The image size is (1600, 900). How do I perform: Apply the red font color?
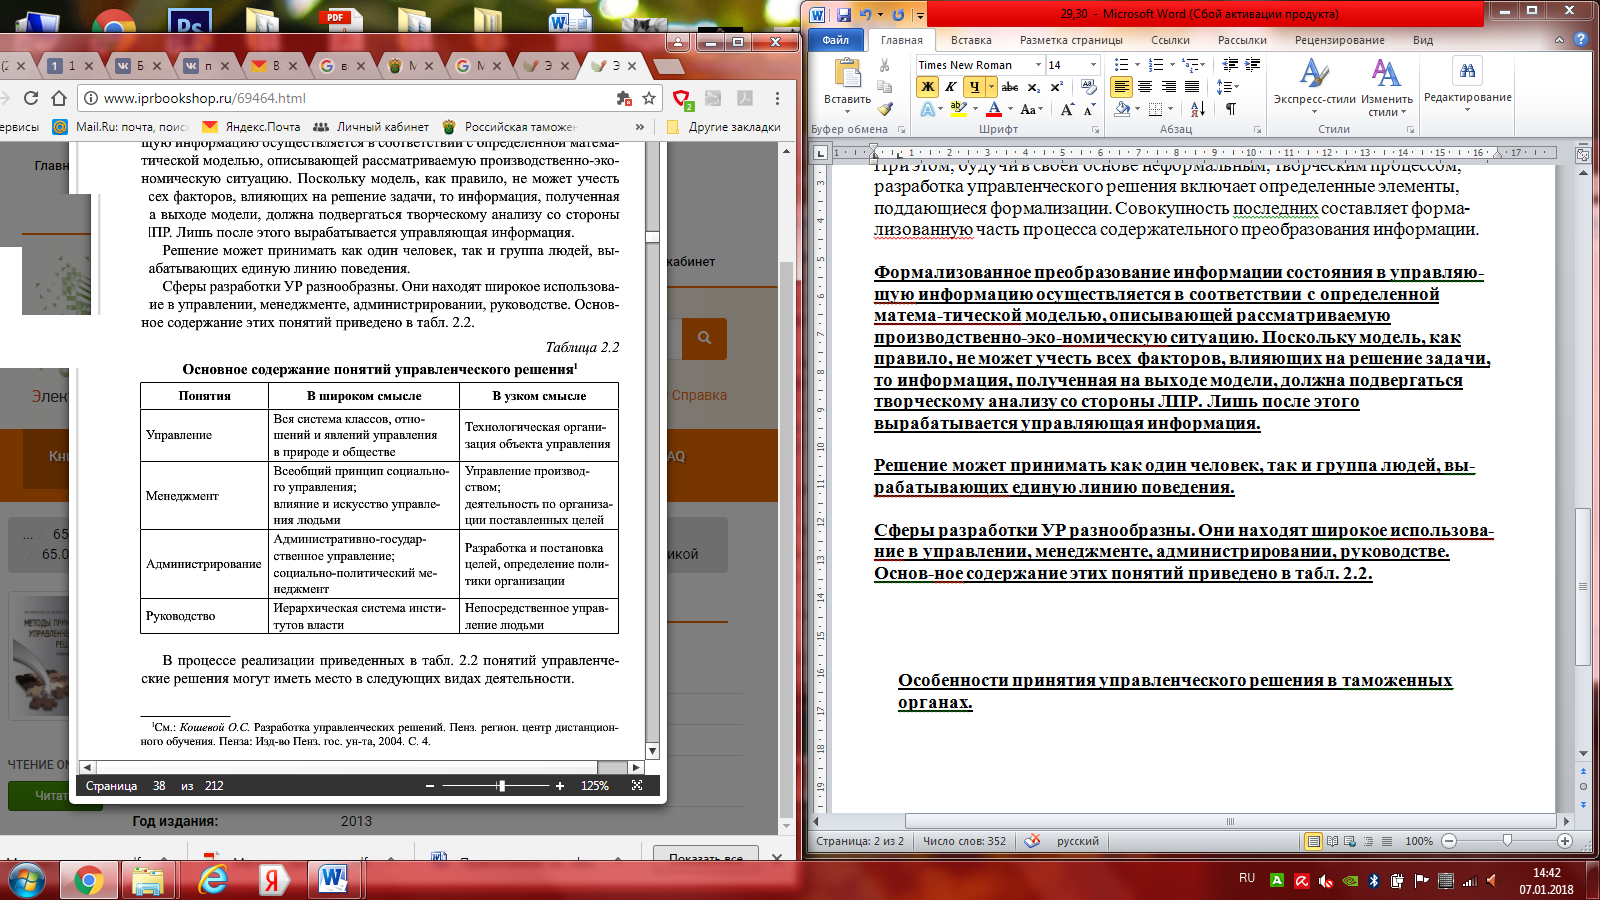(994, 109)
